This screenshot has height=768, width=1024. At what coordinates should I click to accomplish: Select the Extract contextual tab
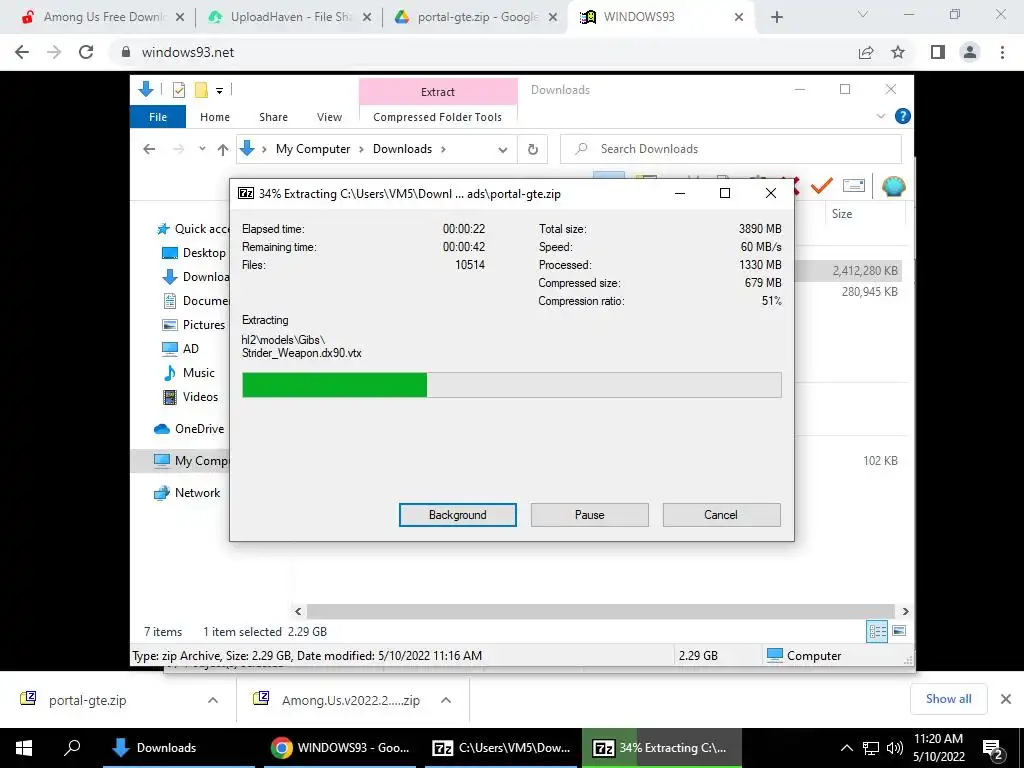coord(438,91)
